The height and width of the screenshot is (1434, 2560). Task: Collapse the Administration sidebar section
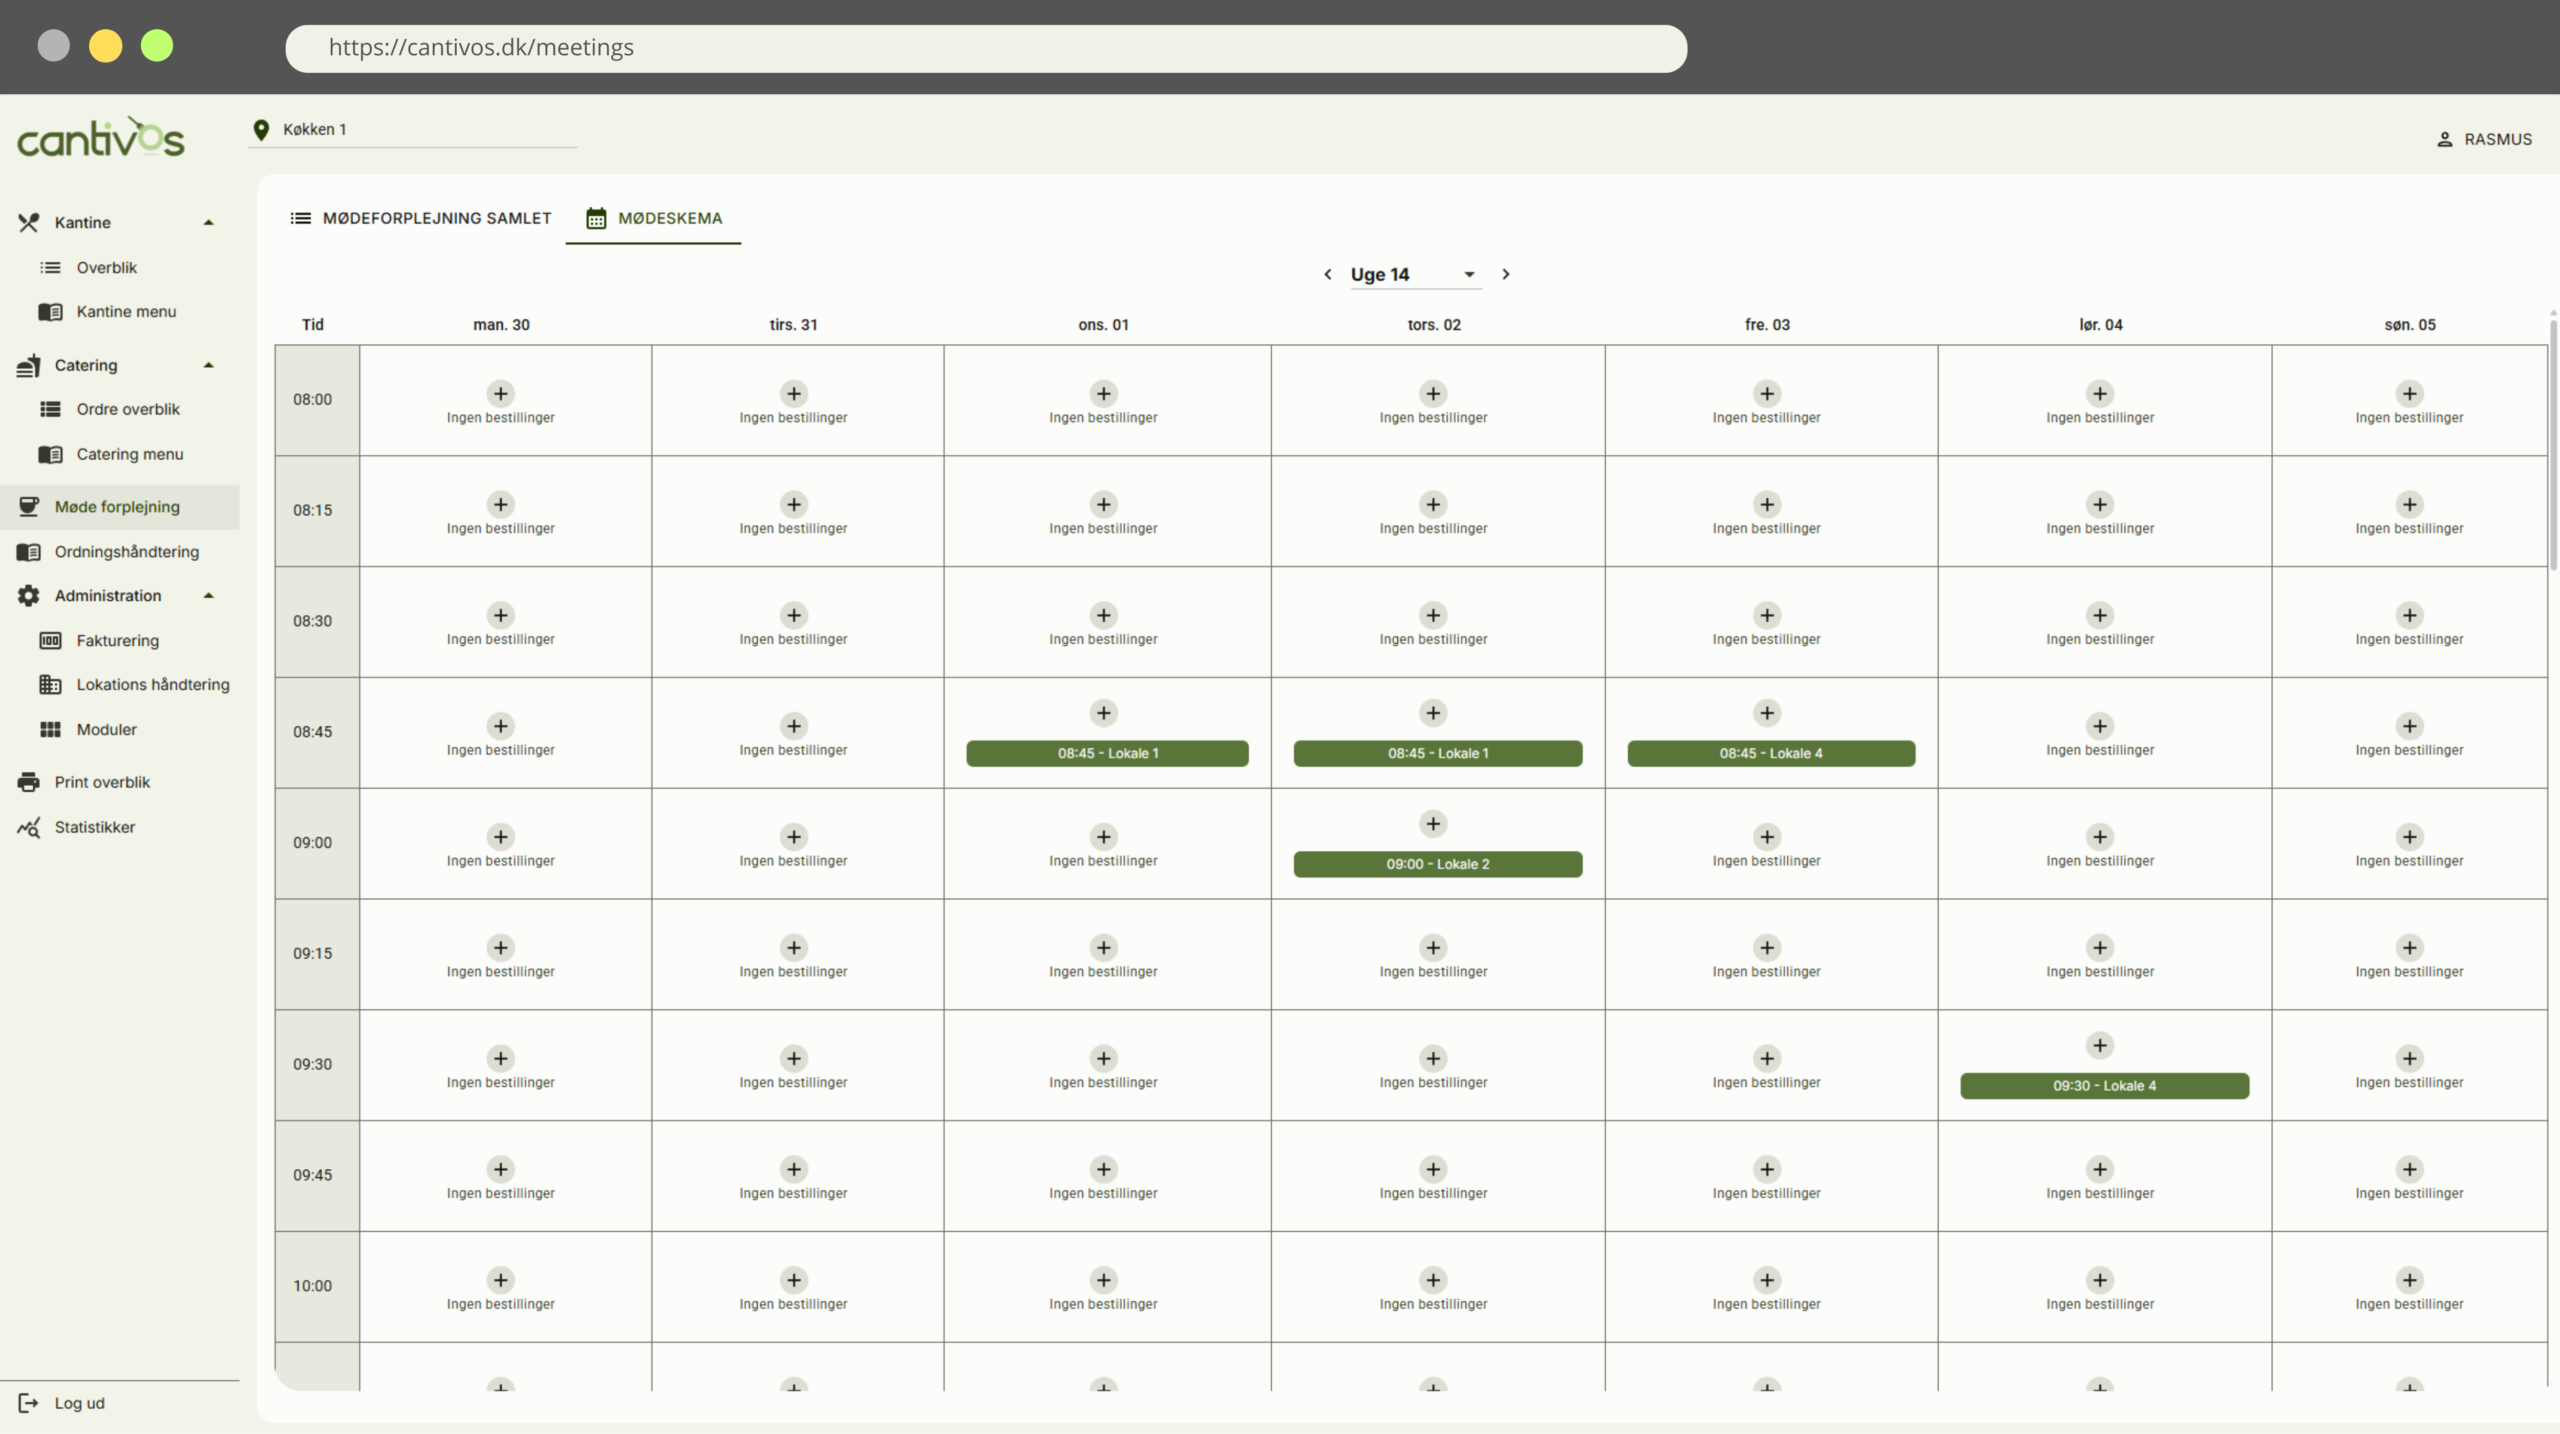pyautogui.click(x=209, y=595)
